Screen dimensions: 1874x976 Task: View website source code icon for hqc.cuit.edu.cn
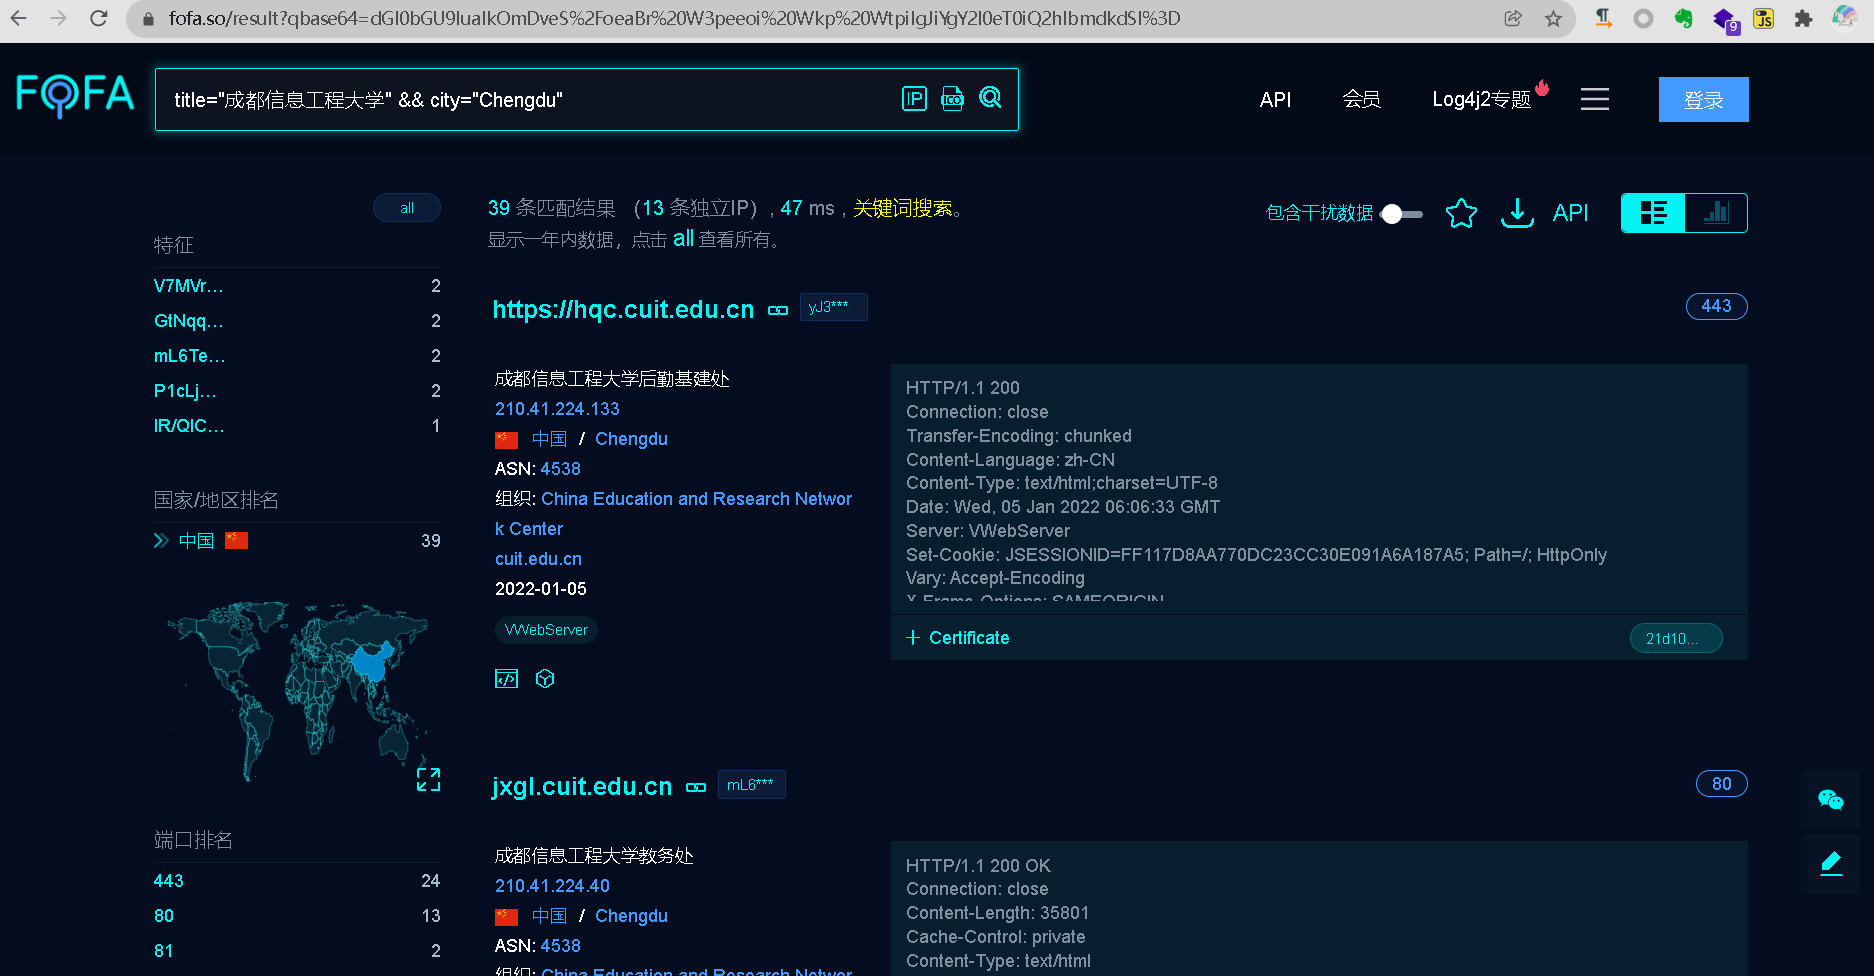[507, 679]
